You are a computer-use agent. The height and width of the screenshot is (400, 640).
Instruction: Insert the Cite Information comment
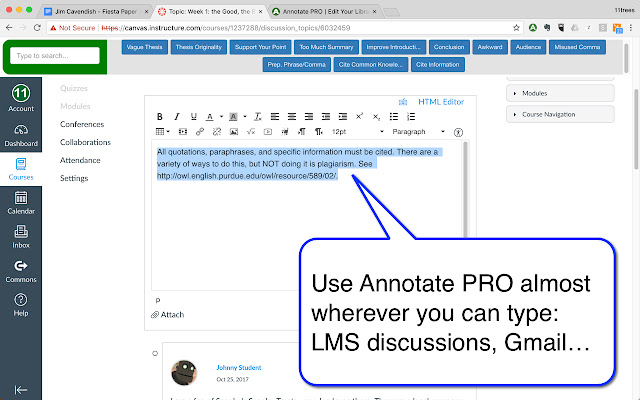pyautogui.click(x=438, y=64)
